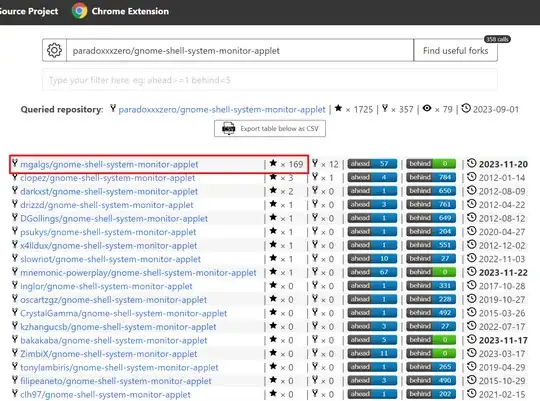Click ahead 67 badge for mnemonic-powerplay
540x401 pixels.
[372, 272]
